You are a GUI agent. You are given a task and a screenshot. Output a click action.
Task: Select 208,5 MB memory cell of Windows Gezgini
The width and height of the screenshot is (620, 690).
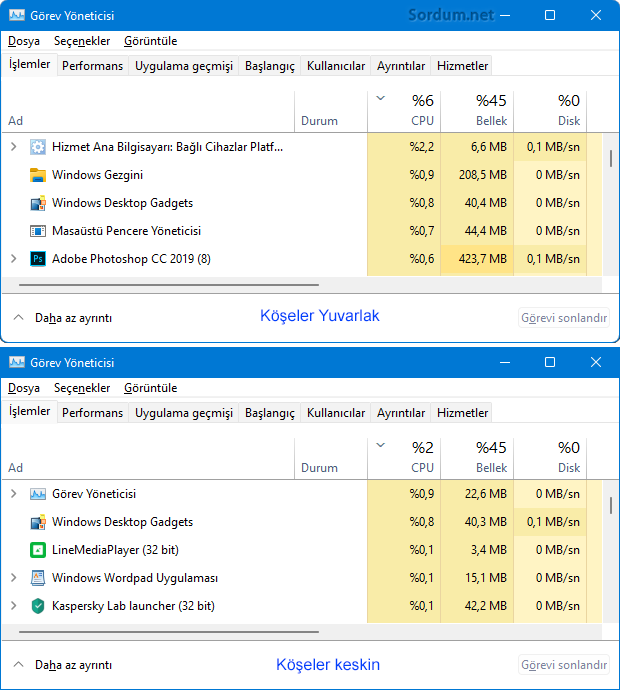click(x=477, y=175)
